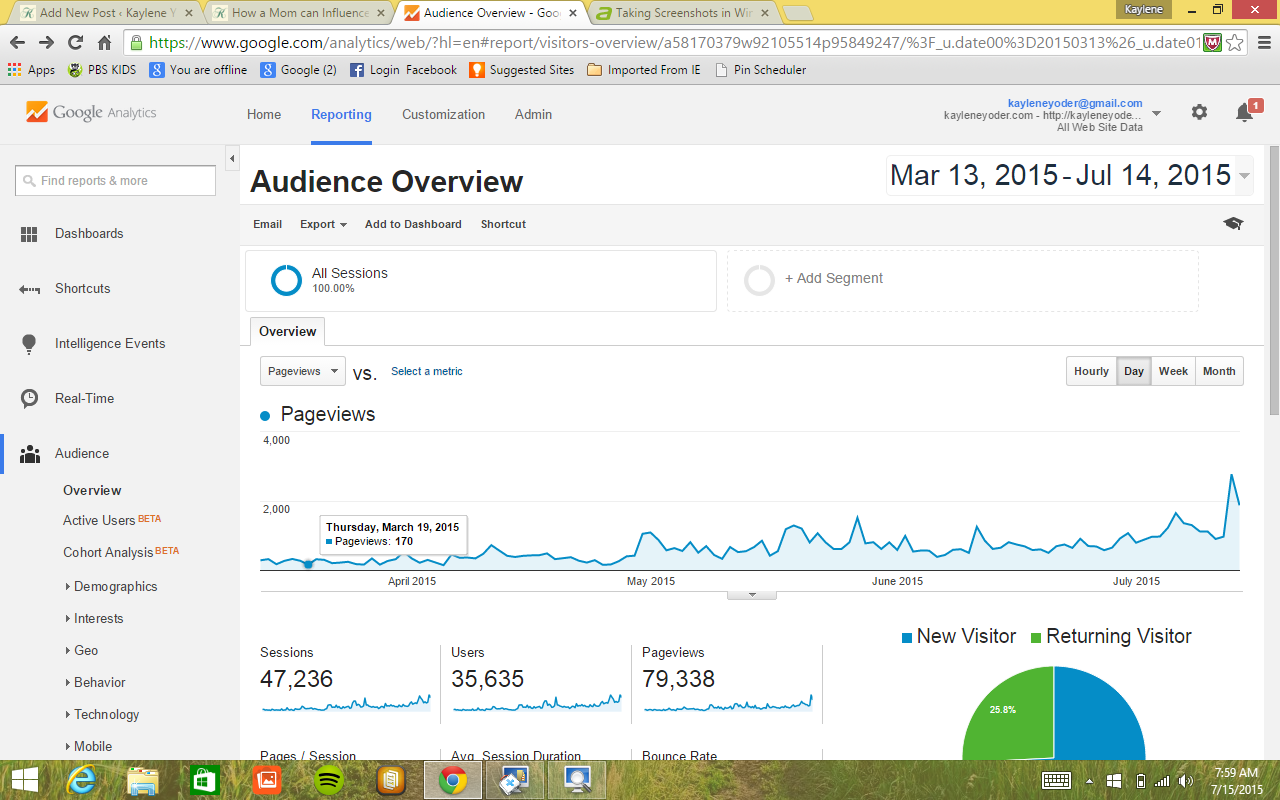Open the account selector dropdown arrow

point(1157,113)
